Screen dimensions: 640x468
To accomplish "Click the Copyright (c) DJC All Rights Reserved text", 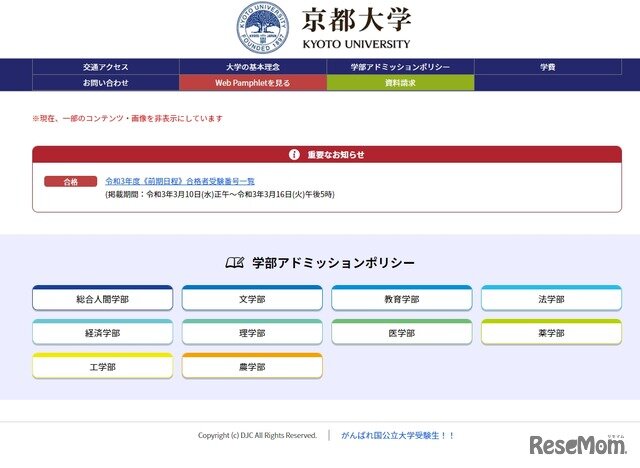I will coord(257,435).
